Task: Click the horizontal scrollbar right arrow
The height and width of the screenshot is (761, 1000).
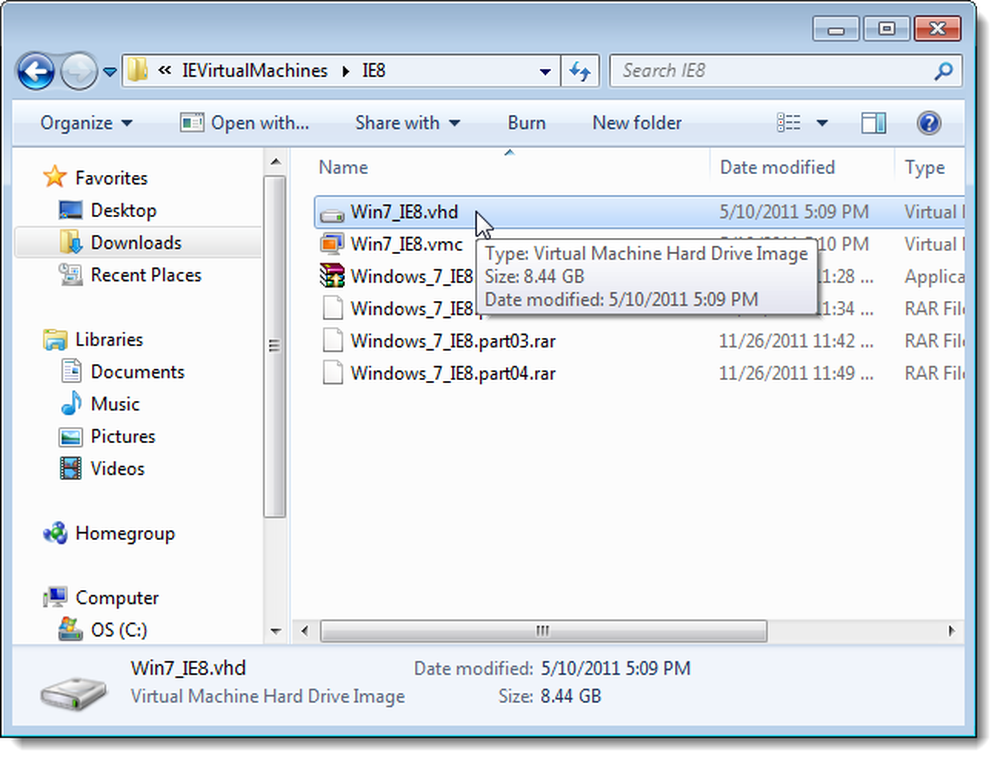Action: tap(951, 631)
